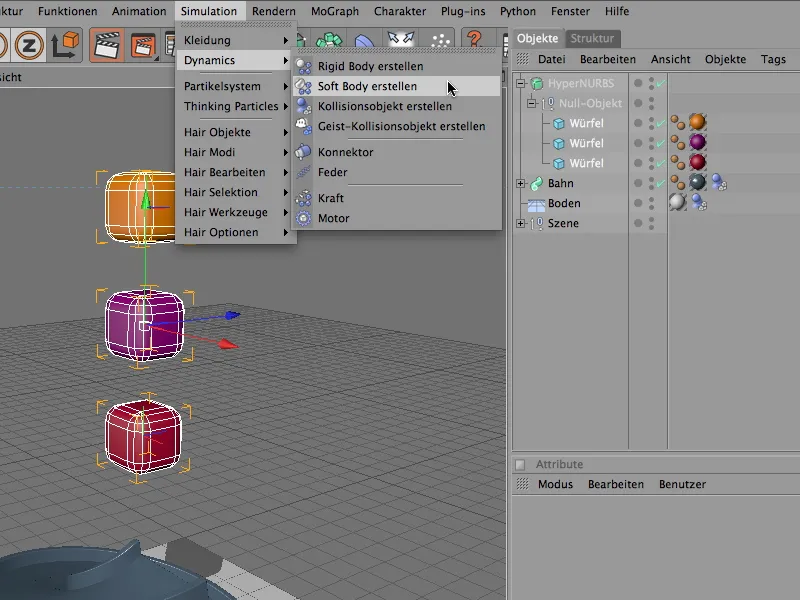Open the Hair Werkzeuge submenu

[x=235, y=212]
